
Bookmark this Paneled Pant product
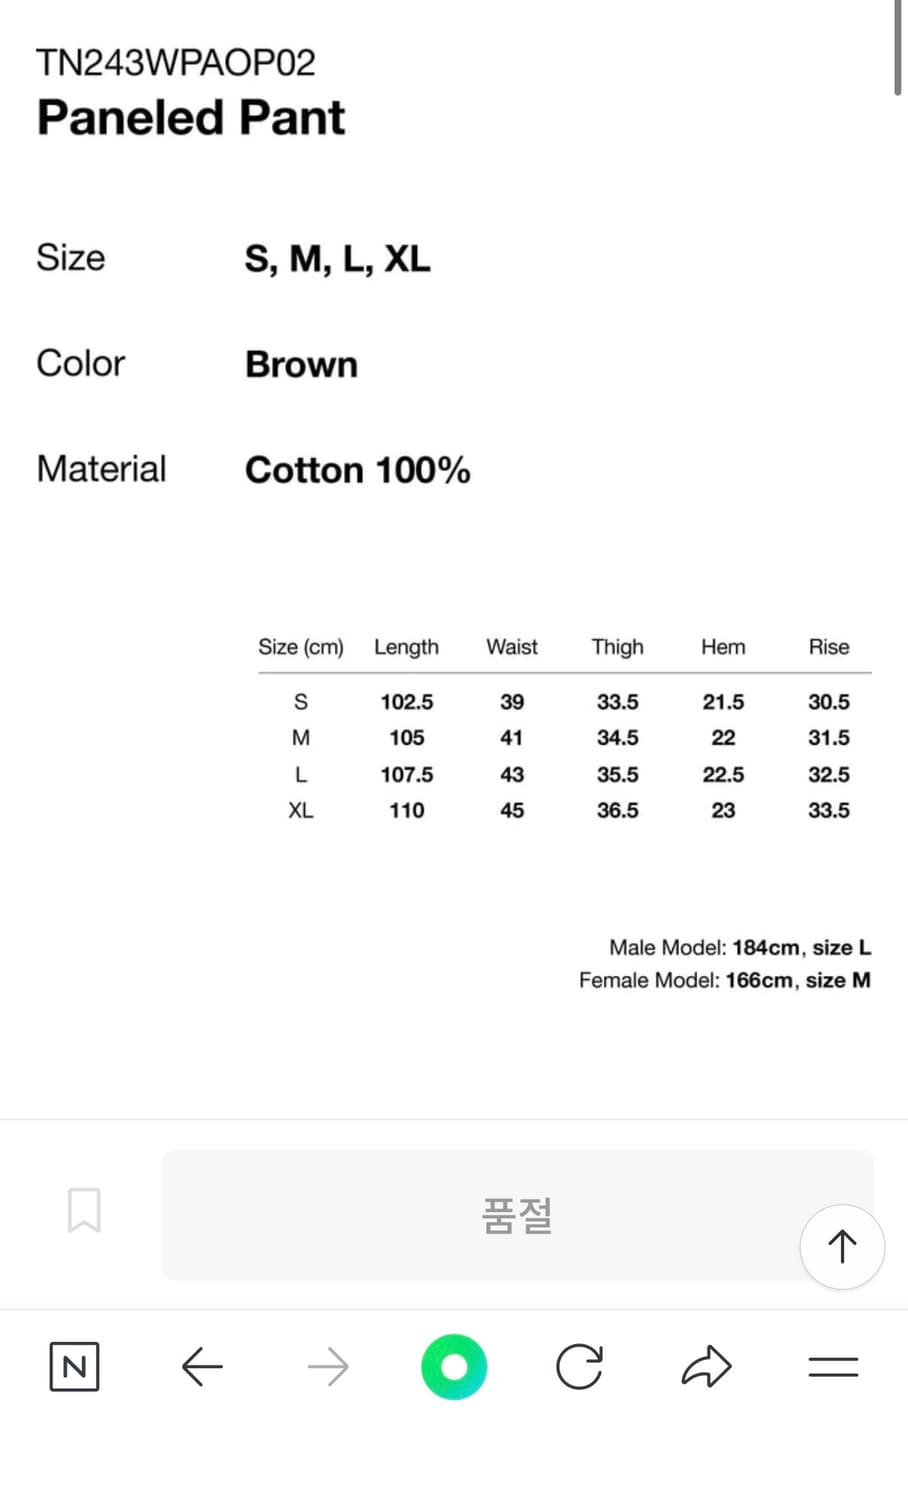tap(84, 1210)
